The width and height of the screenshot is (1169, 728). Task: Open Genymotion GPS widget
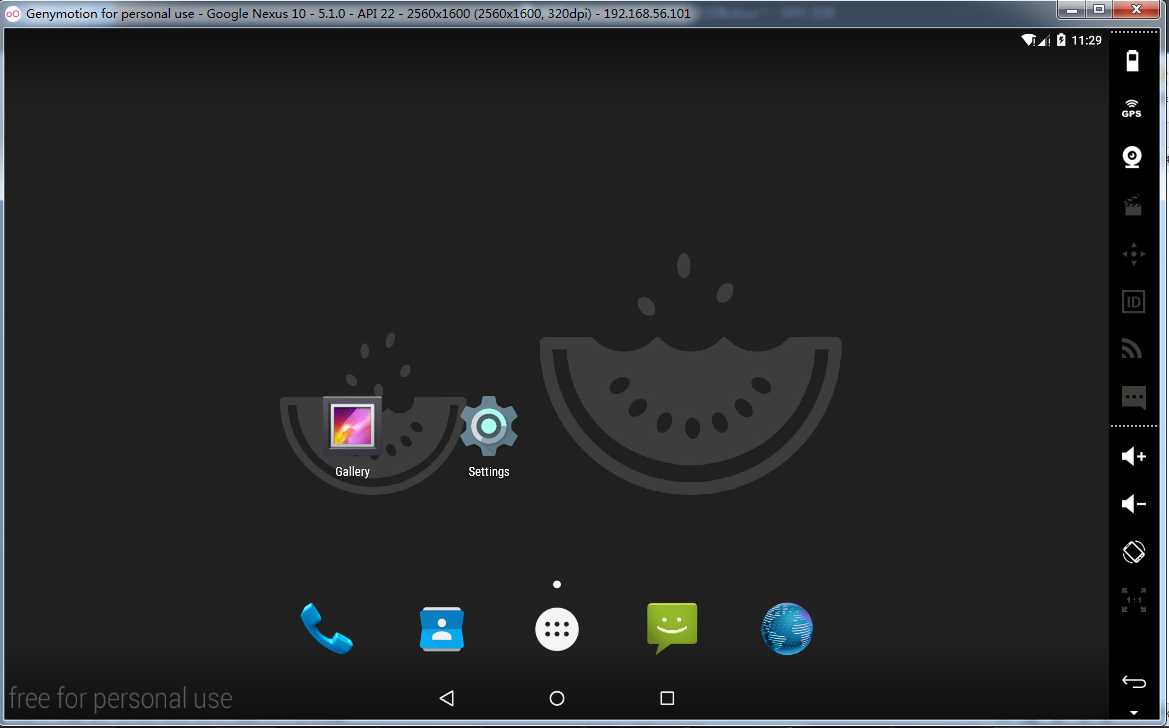(x=1132, y=108)
